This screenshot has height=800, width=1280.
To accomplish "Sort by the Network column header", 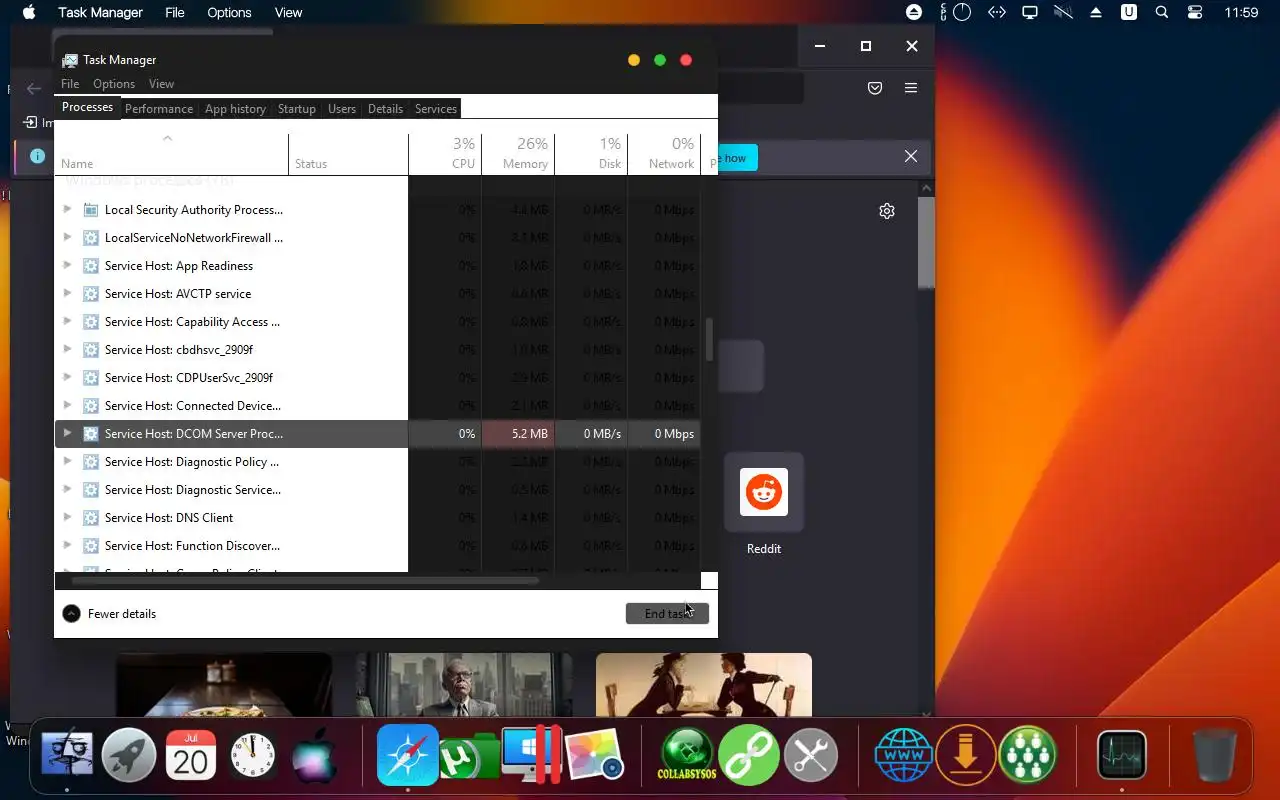I will pos(664,155).
